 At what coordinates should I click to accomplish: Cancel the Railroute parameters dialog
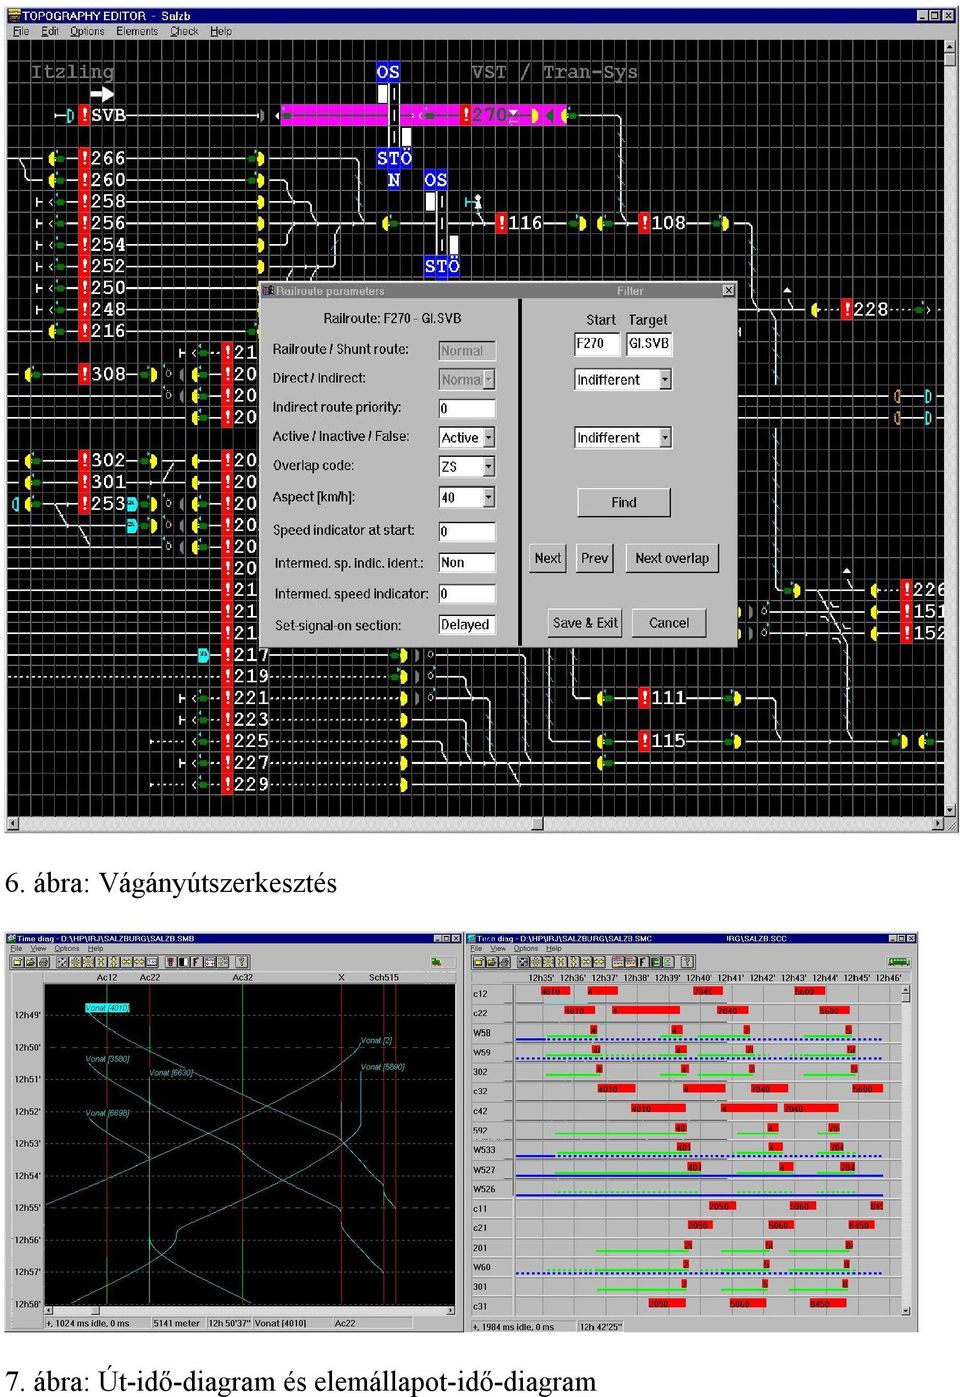pos(669,623)
